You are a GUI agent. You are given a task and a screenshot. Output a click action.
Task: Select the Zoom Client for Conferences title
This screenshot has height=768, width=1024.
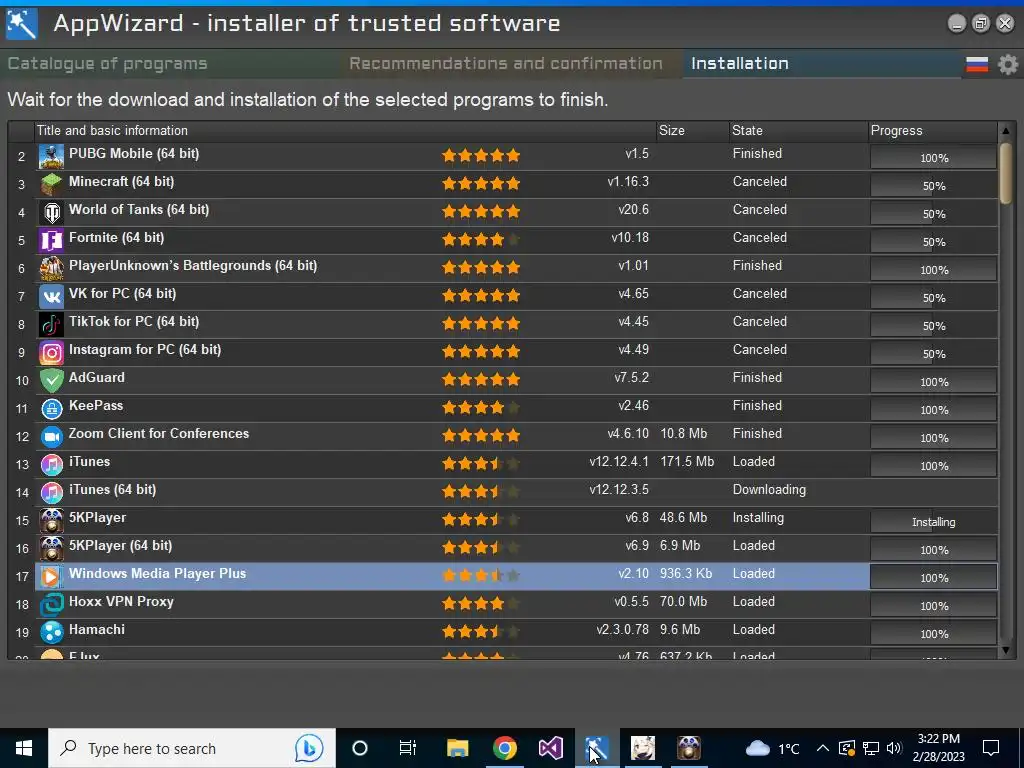click(159, 434)
